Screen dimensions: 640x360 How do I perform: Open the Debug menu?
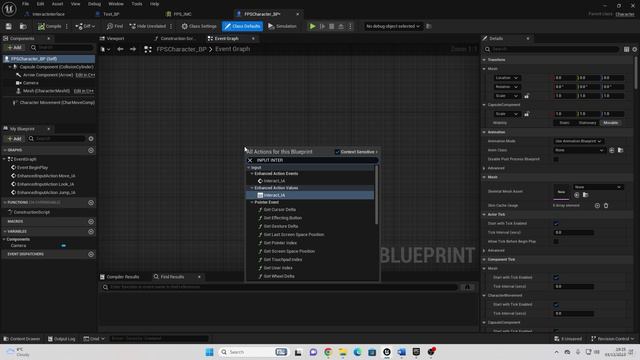pyautogui.click(x=94, y=4)
